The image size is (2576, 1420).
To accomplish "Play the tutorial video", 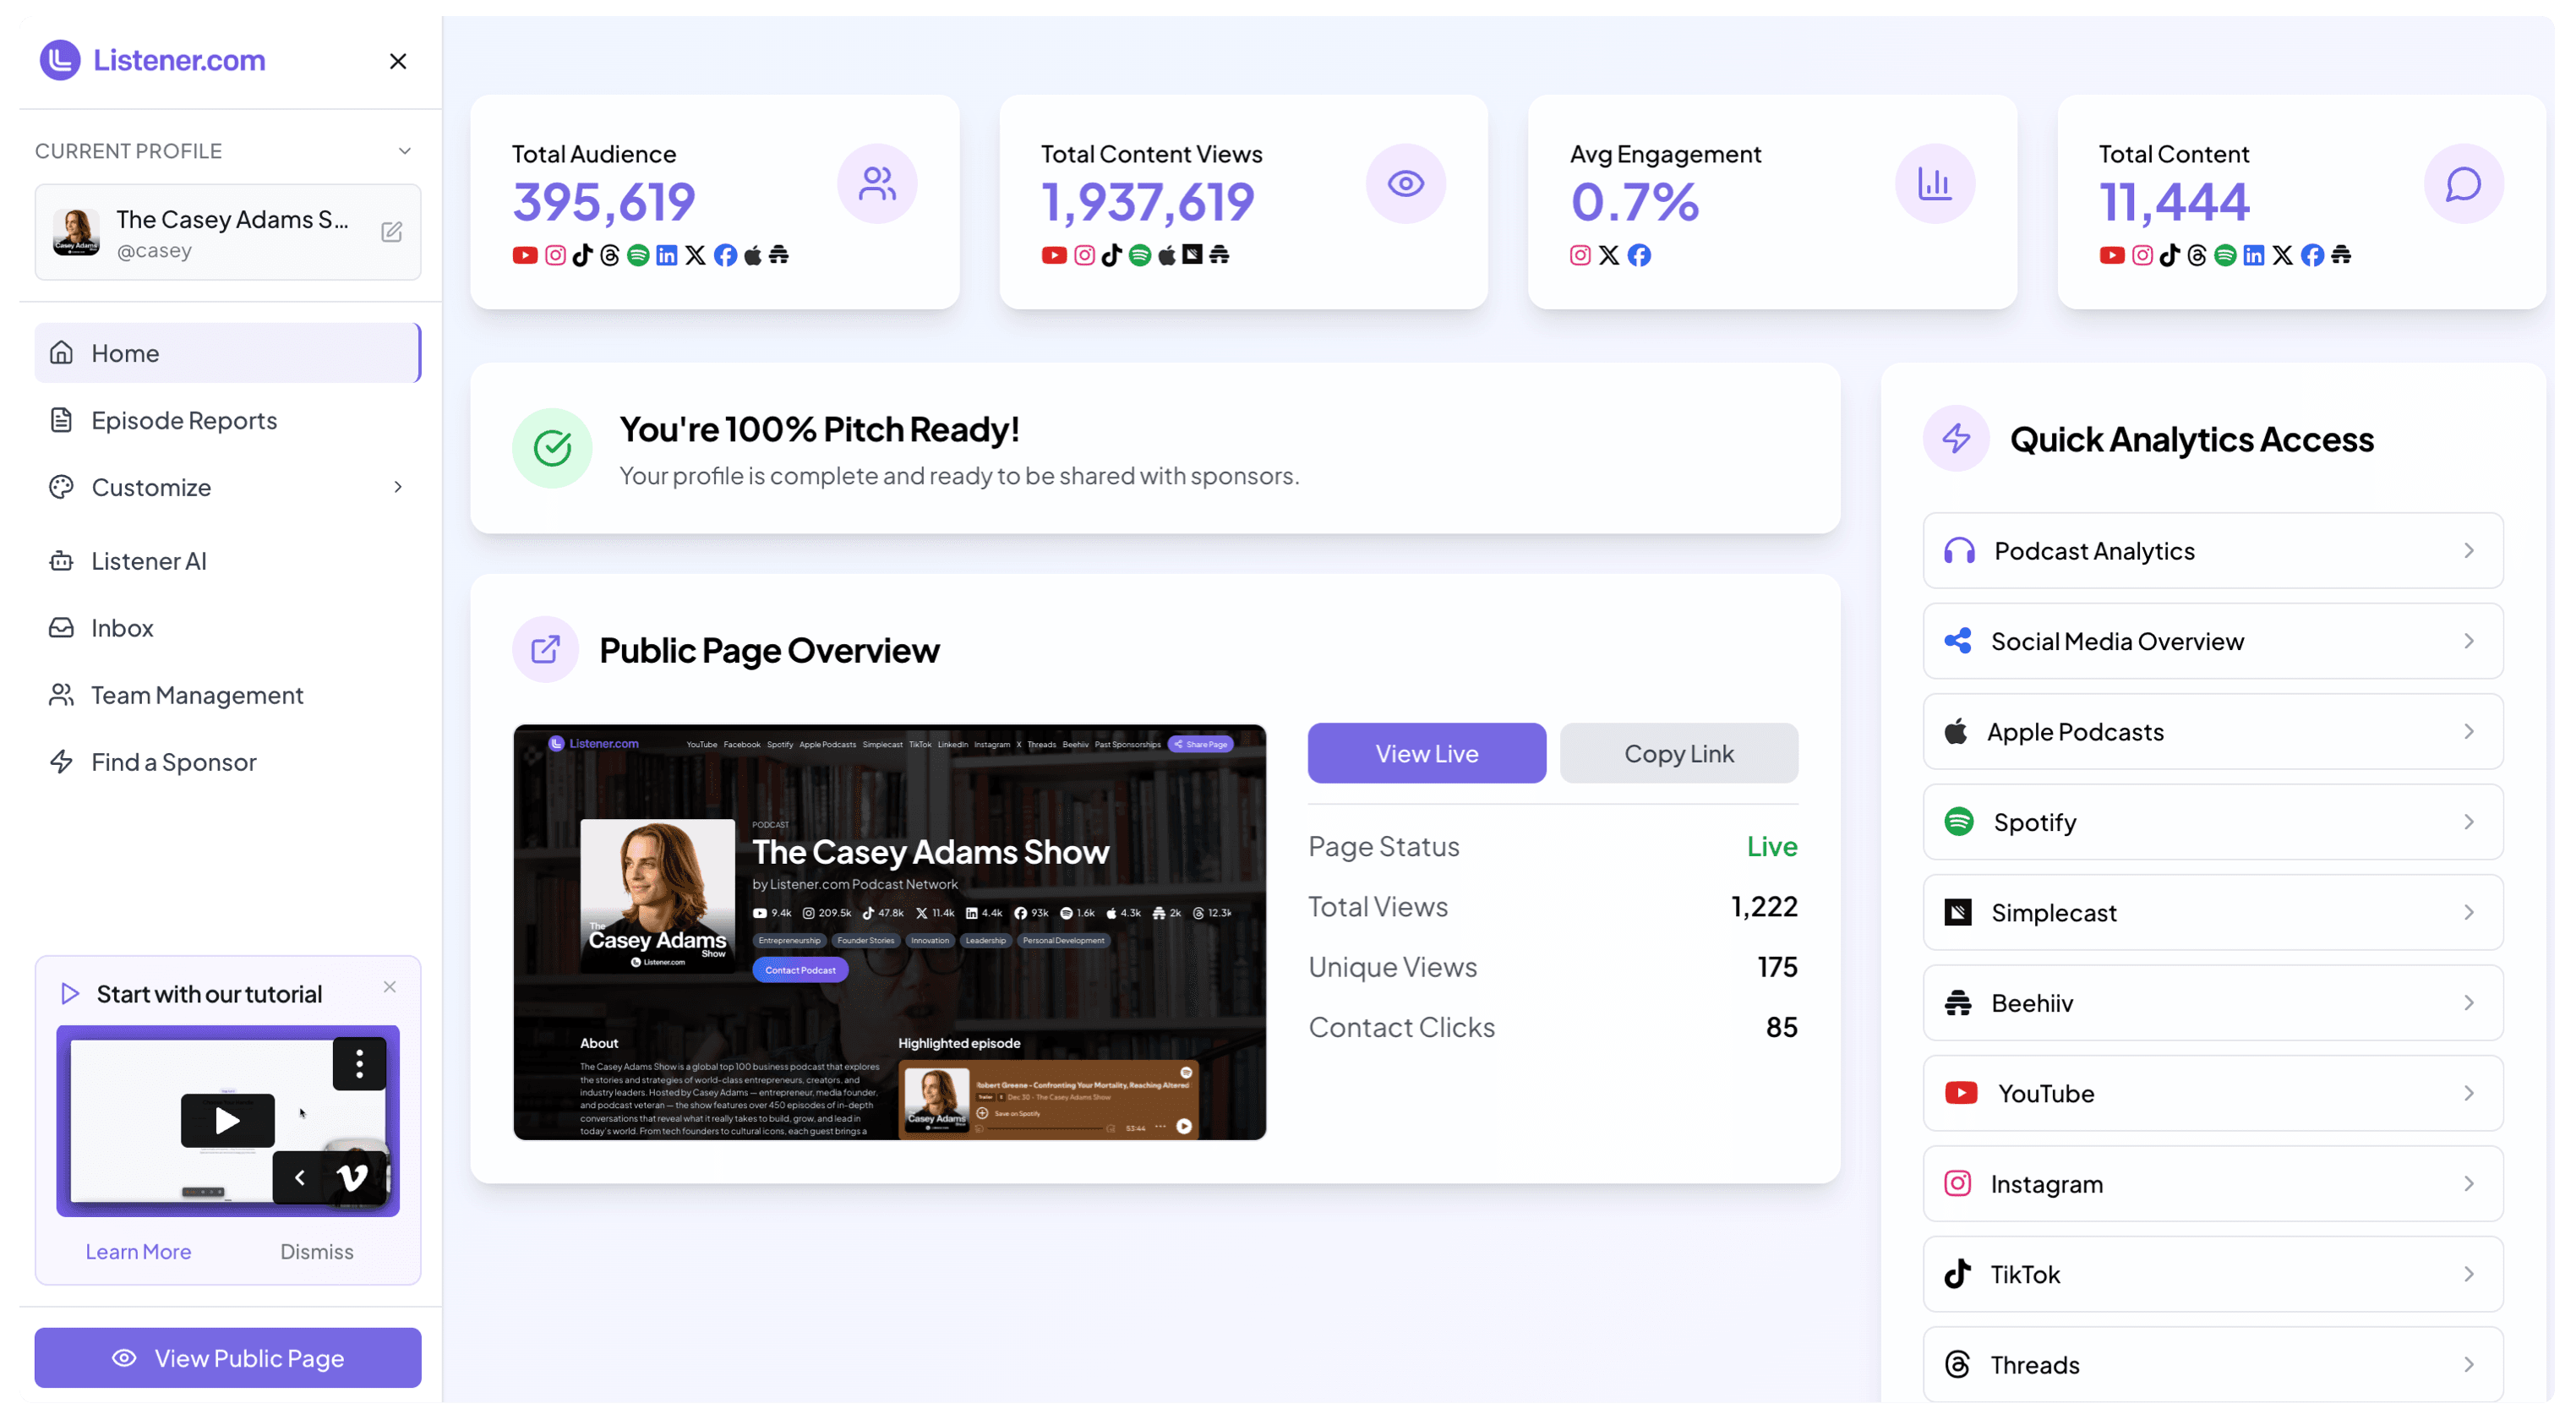I will click(228, 1121).
